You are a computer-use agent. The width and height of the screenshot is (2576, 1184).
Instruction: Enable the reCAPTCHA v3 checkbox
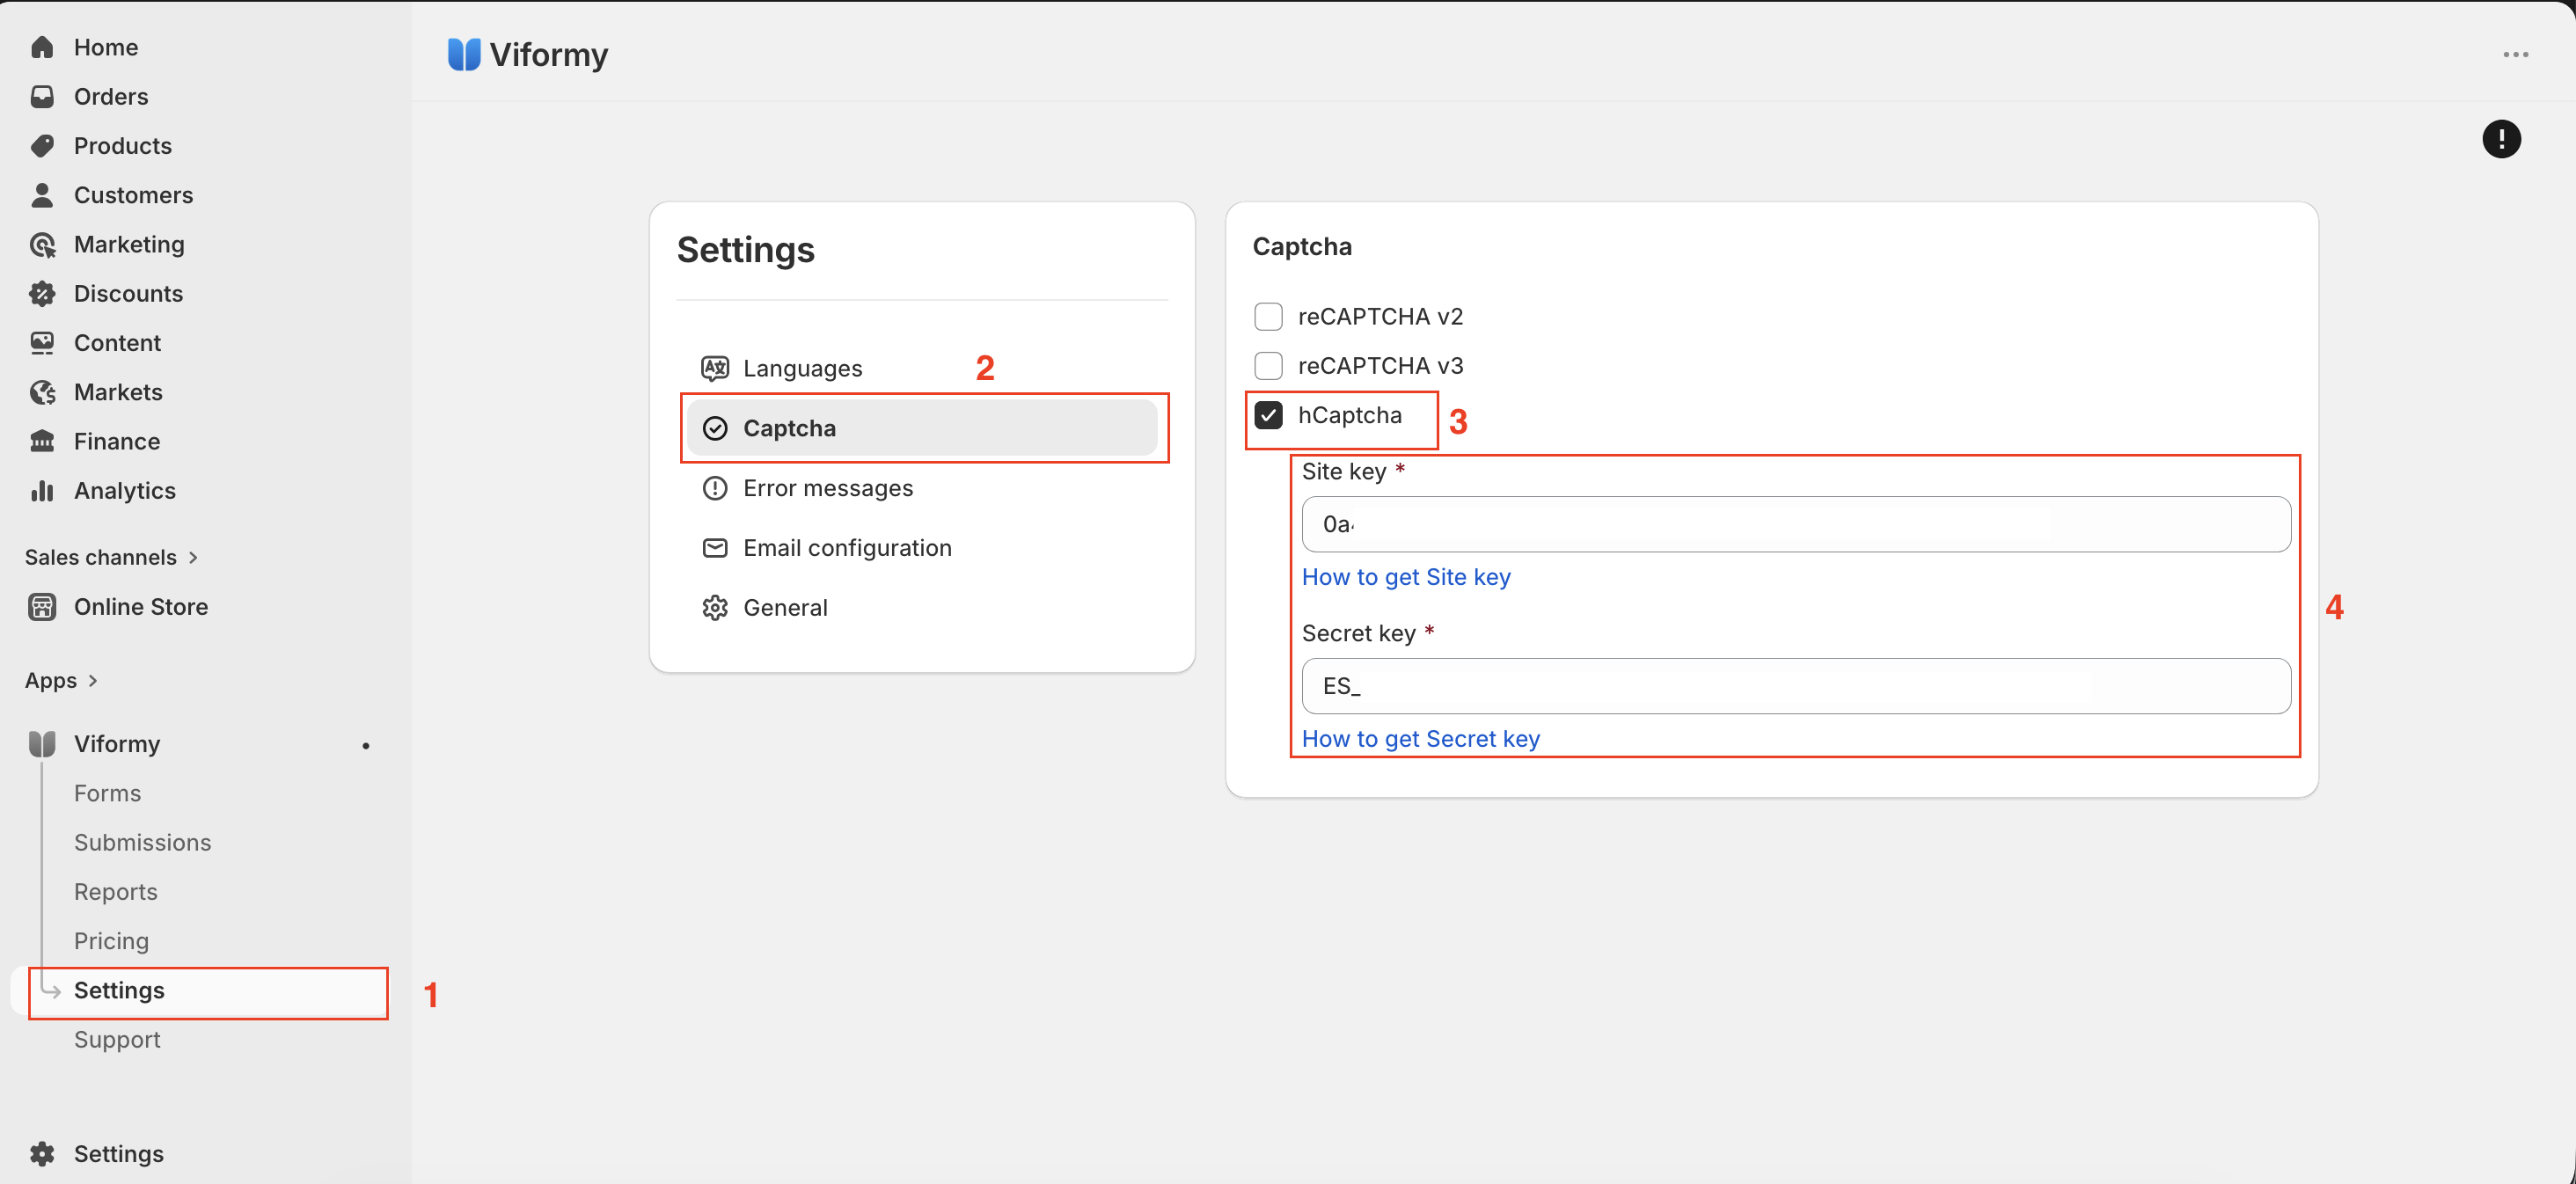point(1268,366)
